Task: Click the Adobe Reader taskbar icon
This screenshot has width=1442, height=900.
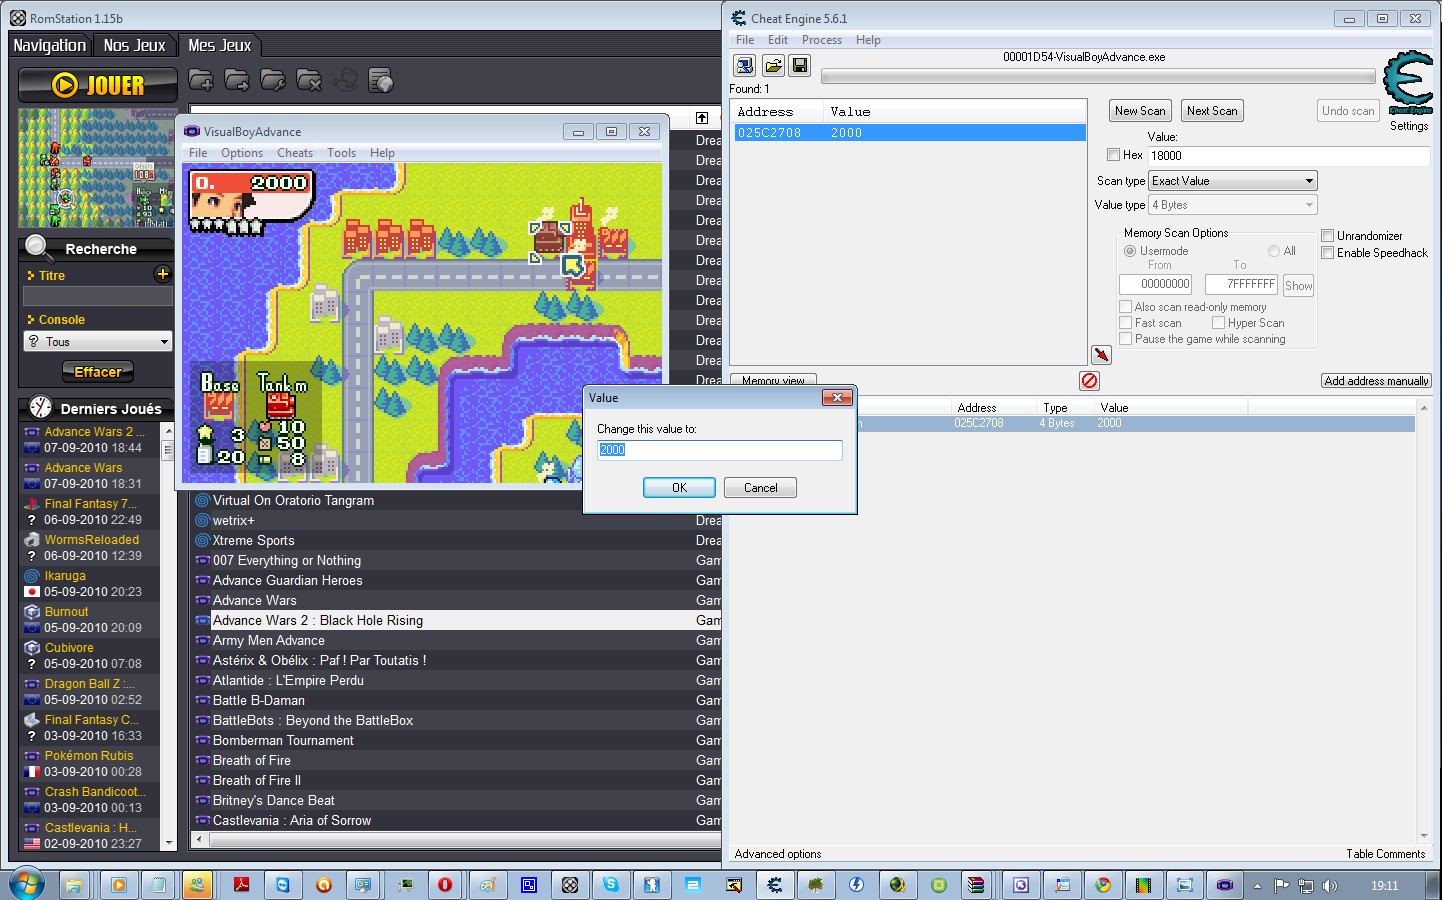Action: 241,885
